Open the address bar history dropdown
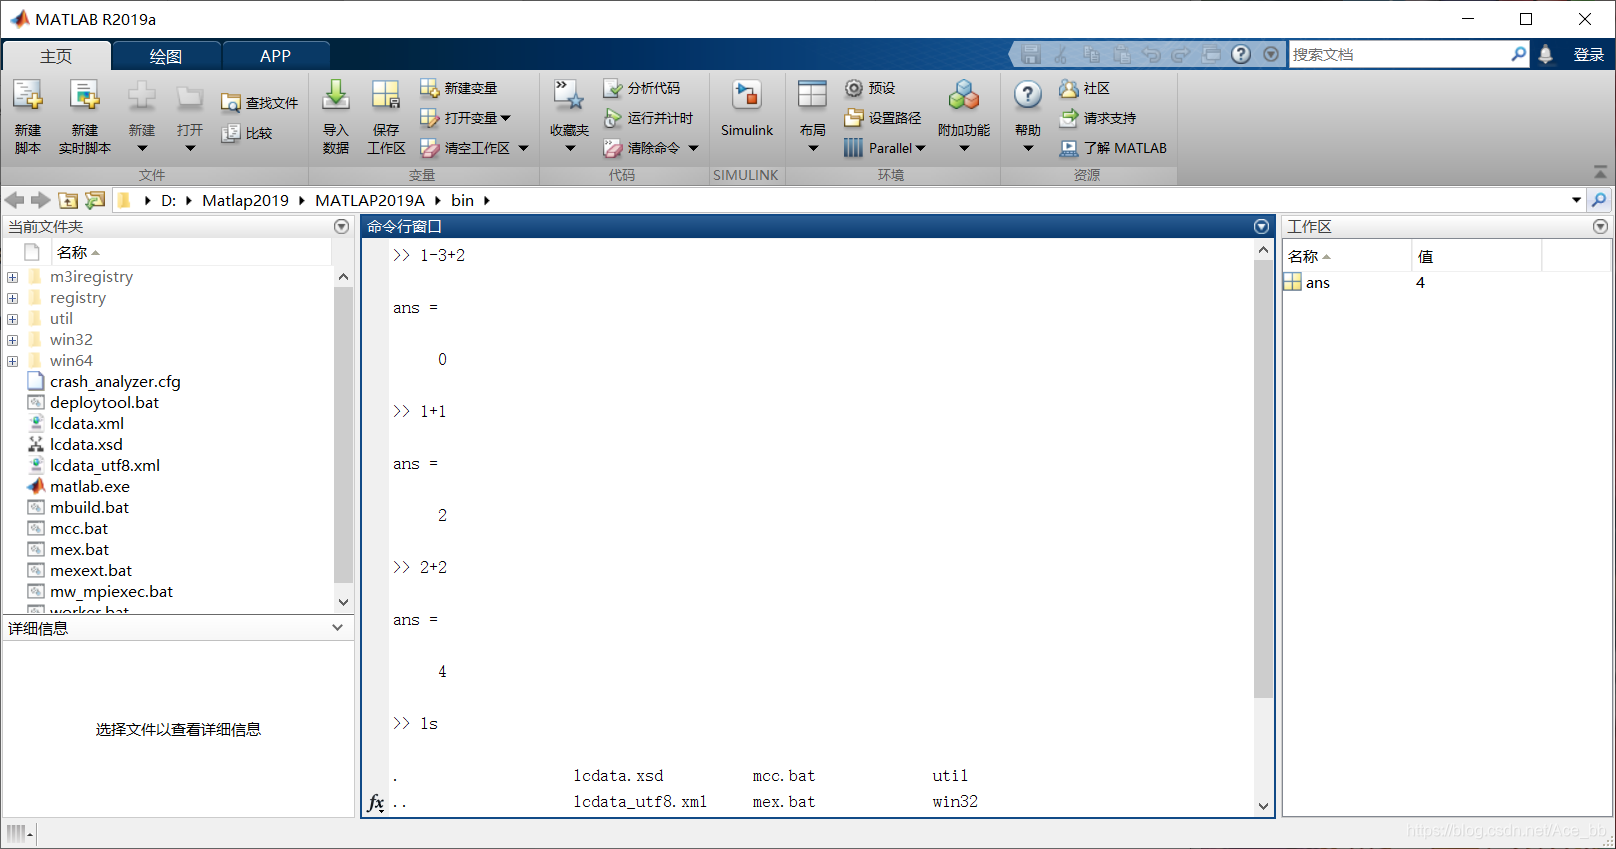 1577,200
